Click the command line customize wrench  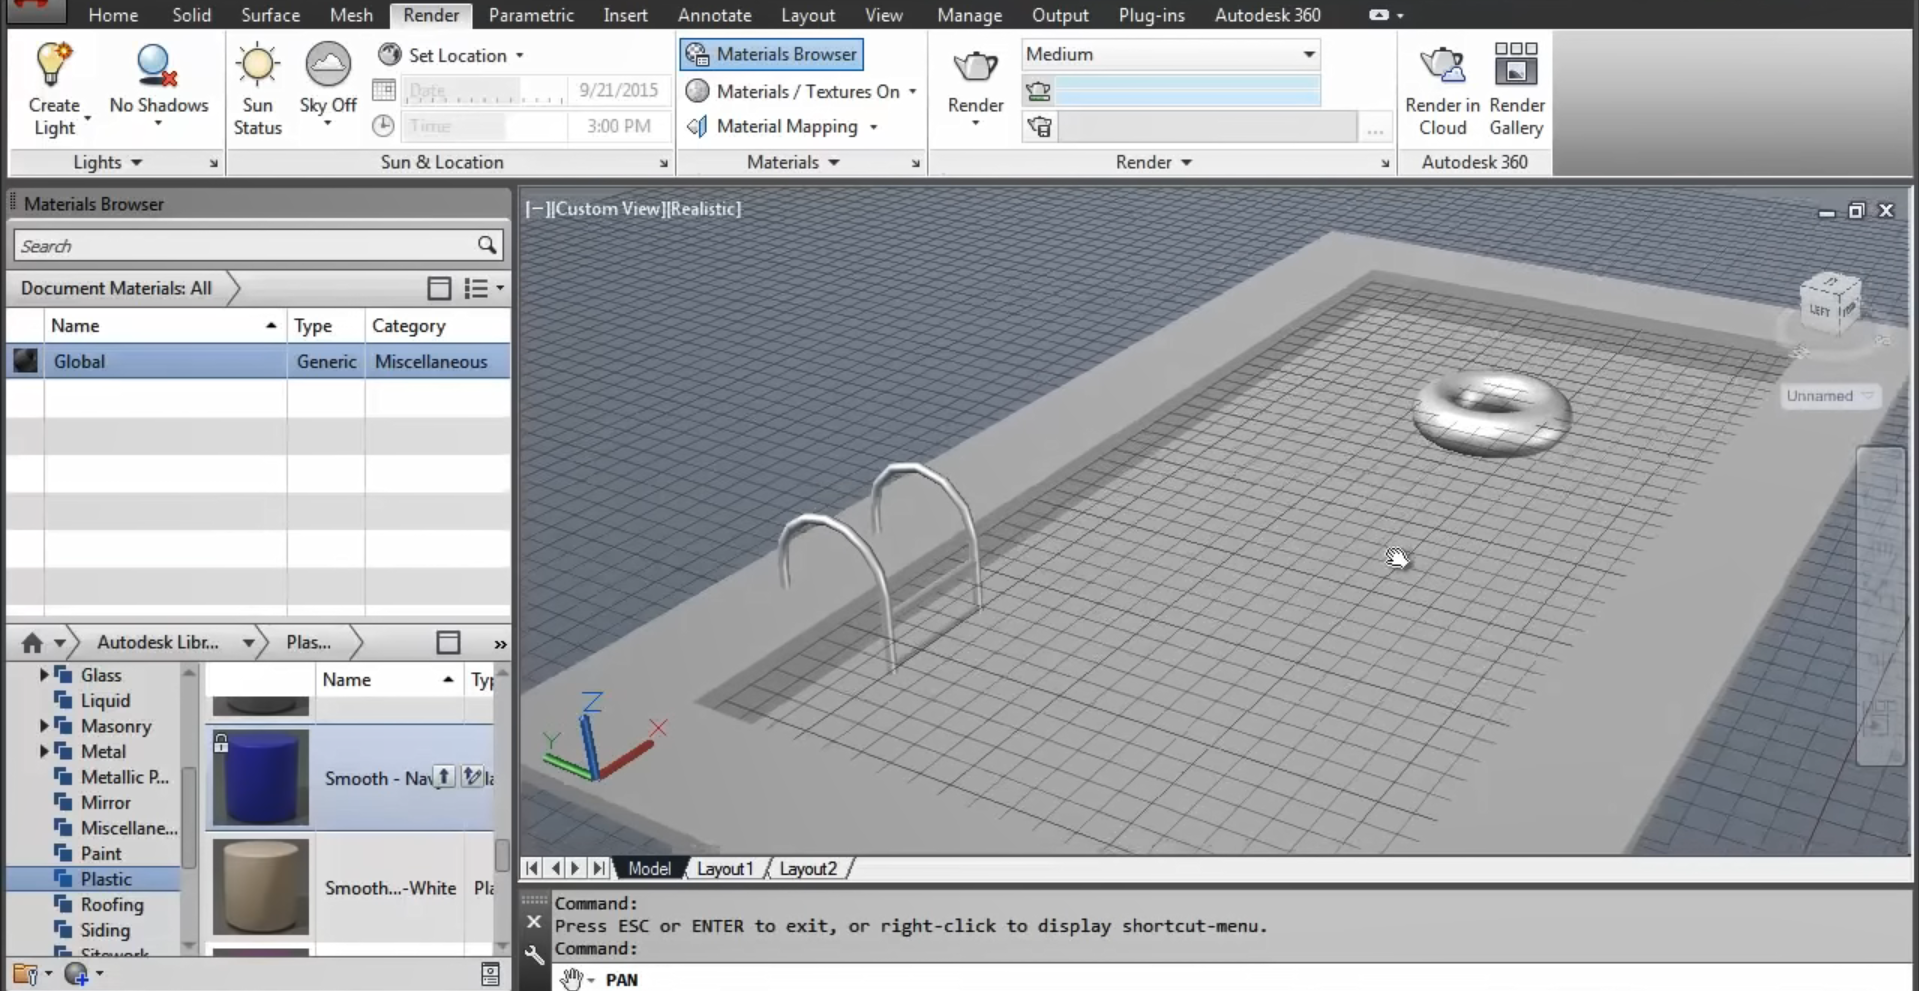pyautogui.click(x=535, y=954)
